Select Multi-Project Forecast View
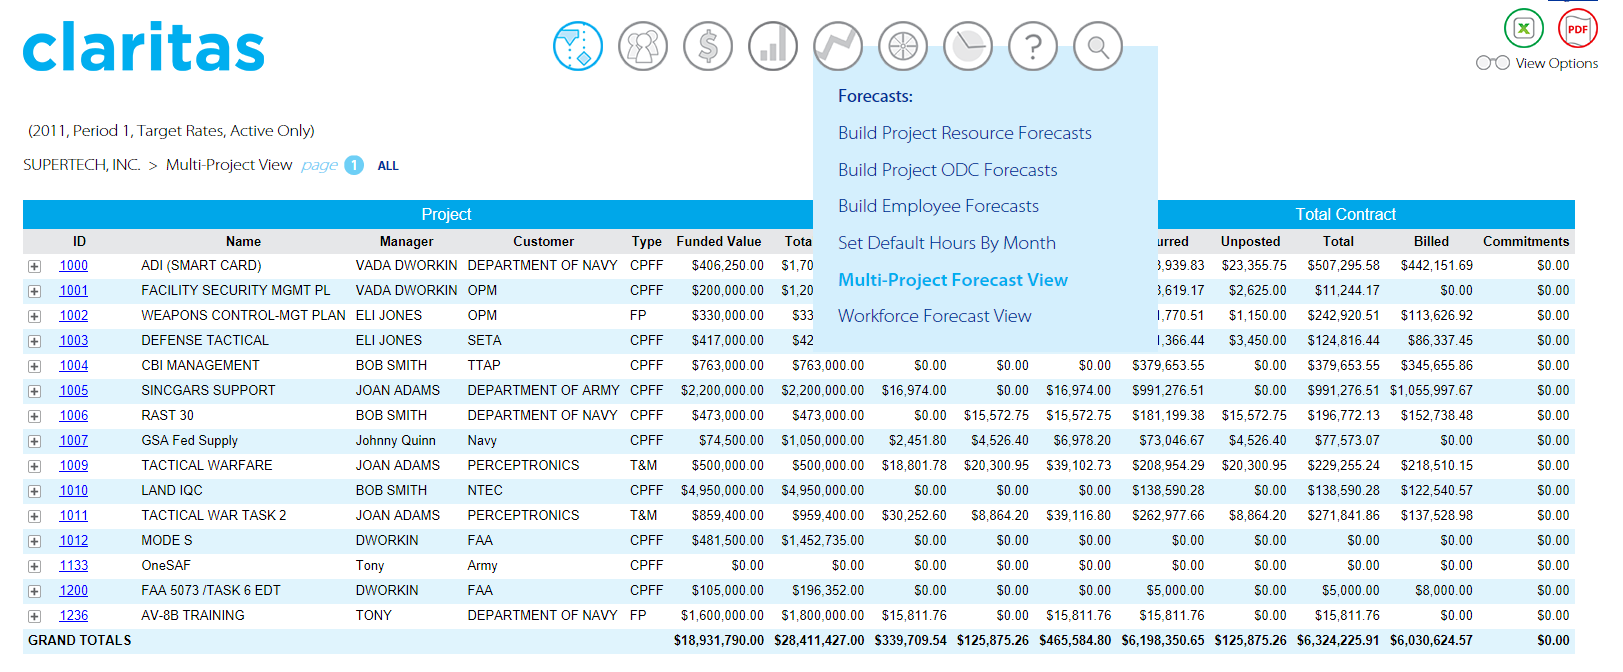 click(953, 280)
